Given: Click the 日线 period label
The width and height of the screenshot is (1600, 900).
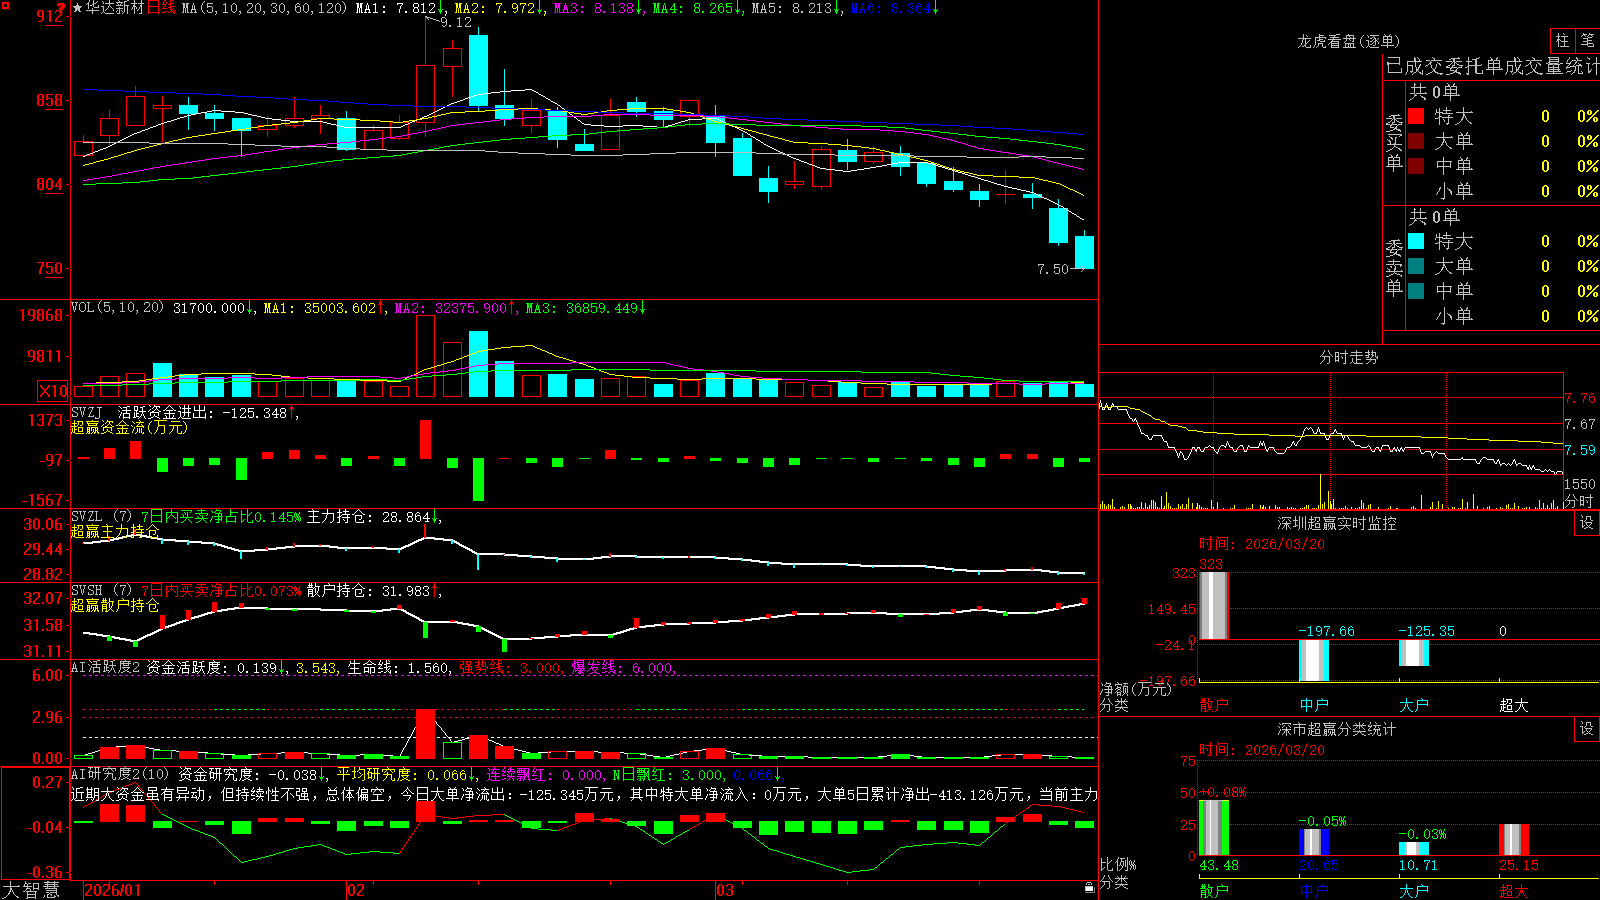Looking at the screenshot, I should tap(162, 8).
